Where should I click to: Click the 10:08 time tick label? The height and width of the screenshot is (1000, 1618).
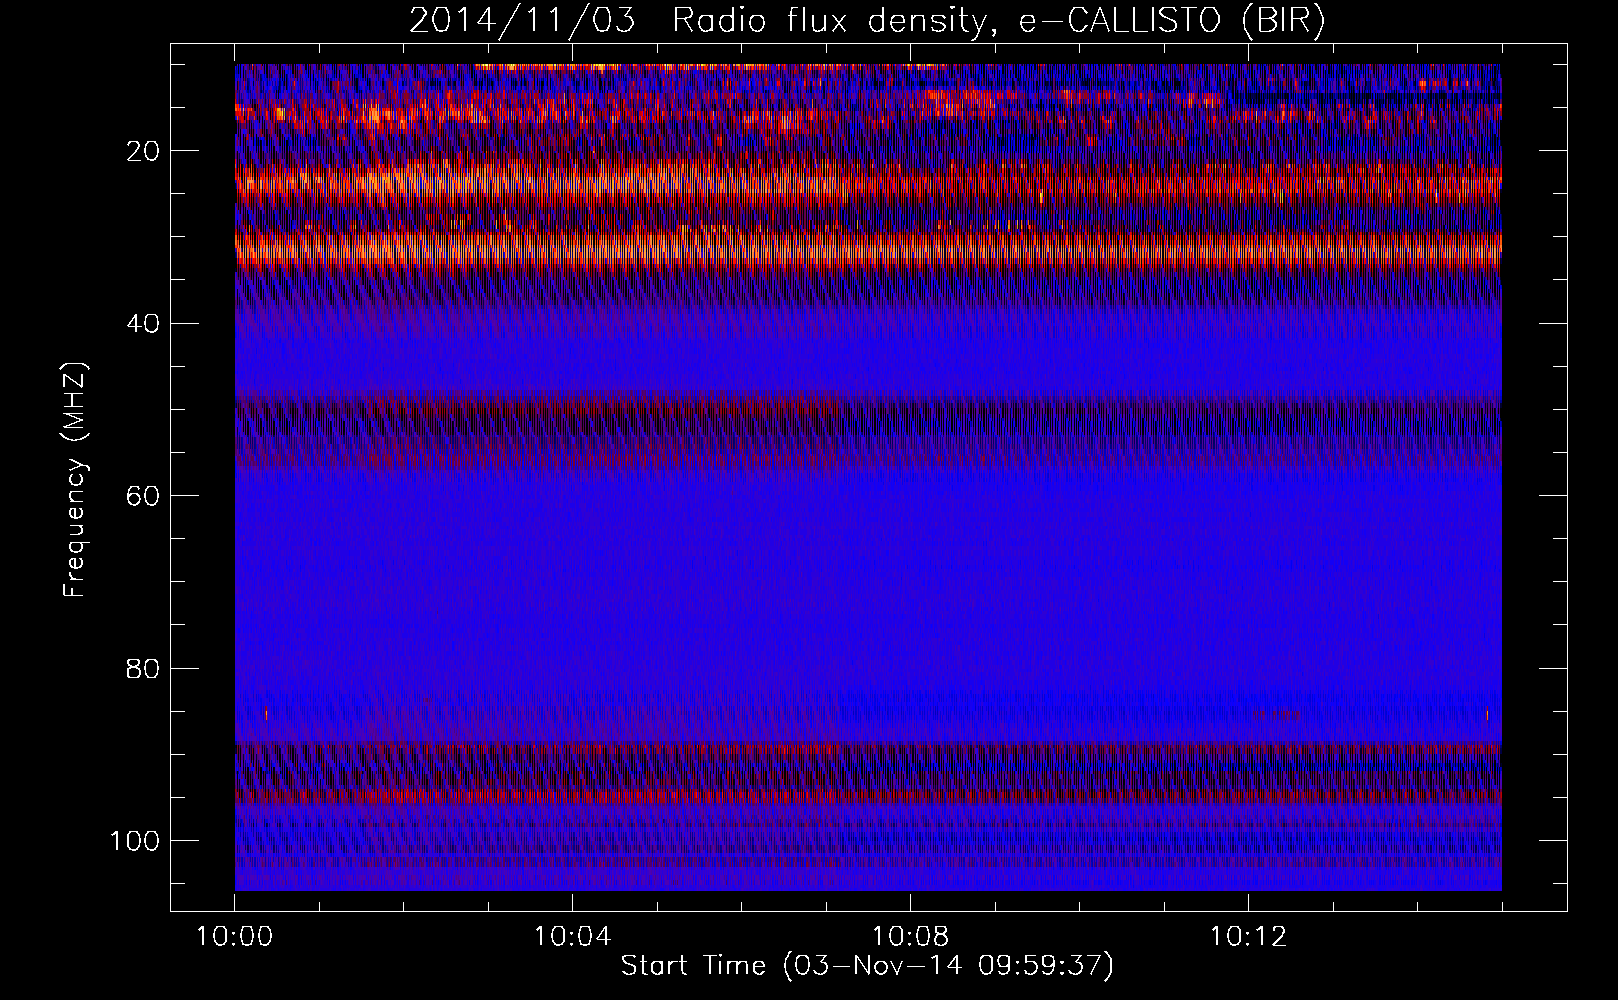click(910, 937)
